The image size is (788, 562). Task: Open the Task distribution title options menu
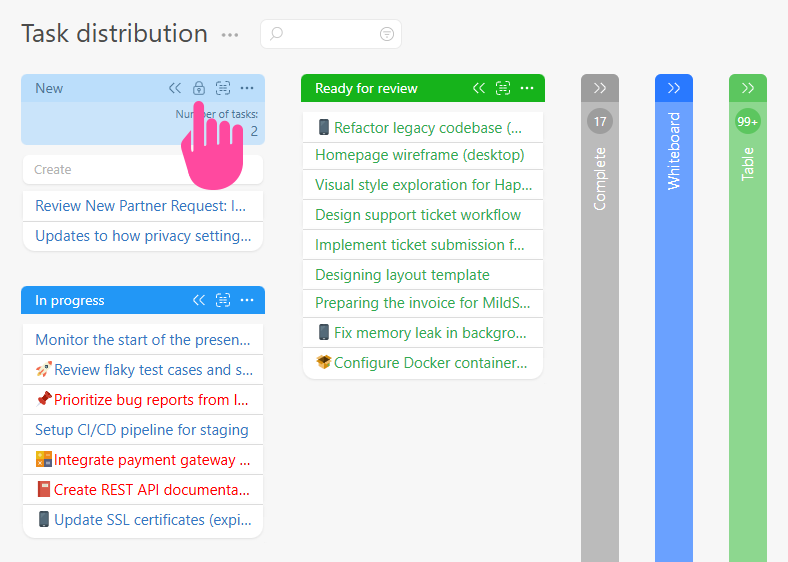[x=230, y=35]
